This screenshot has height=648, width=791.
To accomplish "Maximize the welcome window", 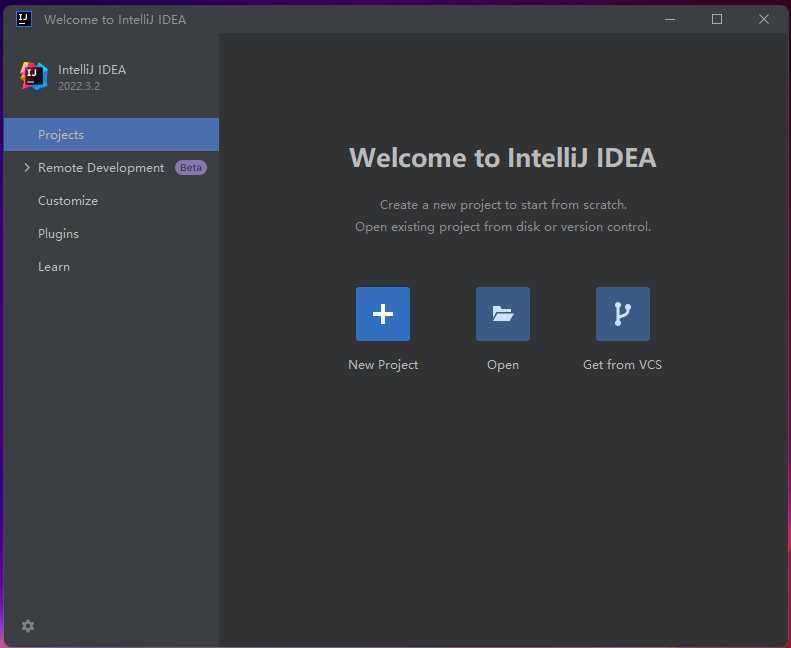I will [717, 19].
